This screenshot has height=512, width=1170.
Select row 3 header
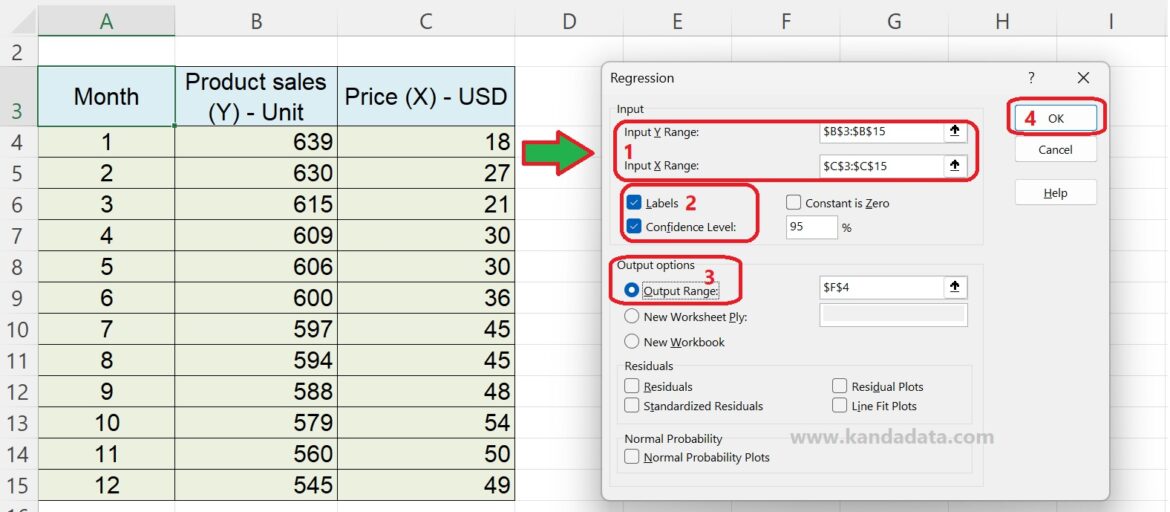[x=19, y=96]
